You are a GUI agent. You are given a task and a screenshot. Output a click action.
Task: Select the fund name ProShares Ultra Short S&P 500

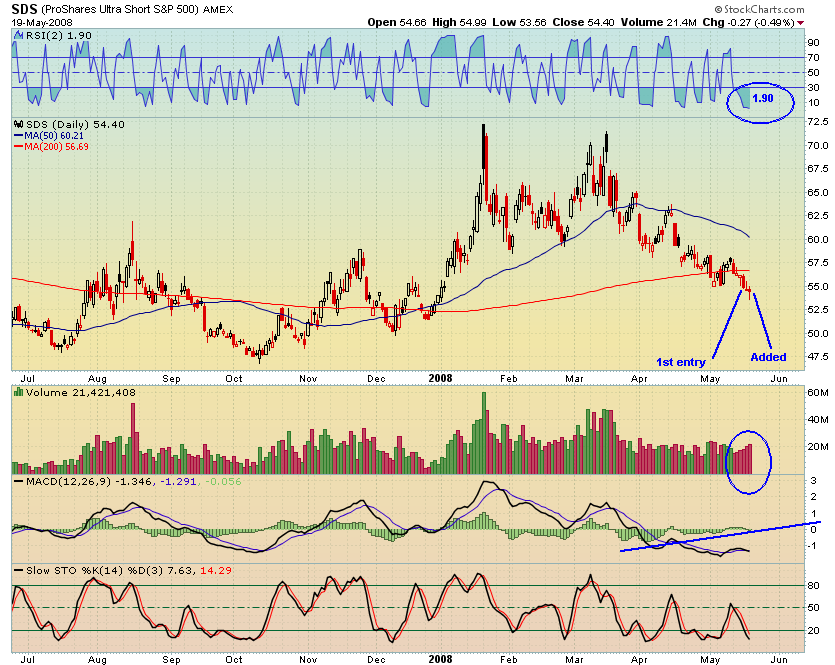[120, 10]
